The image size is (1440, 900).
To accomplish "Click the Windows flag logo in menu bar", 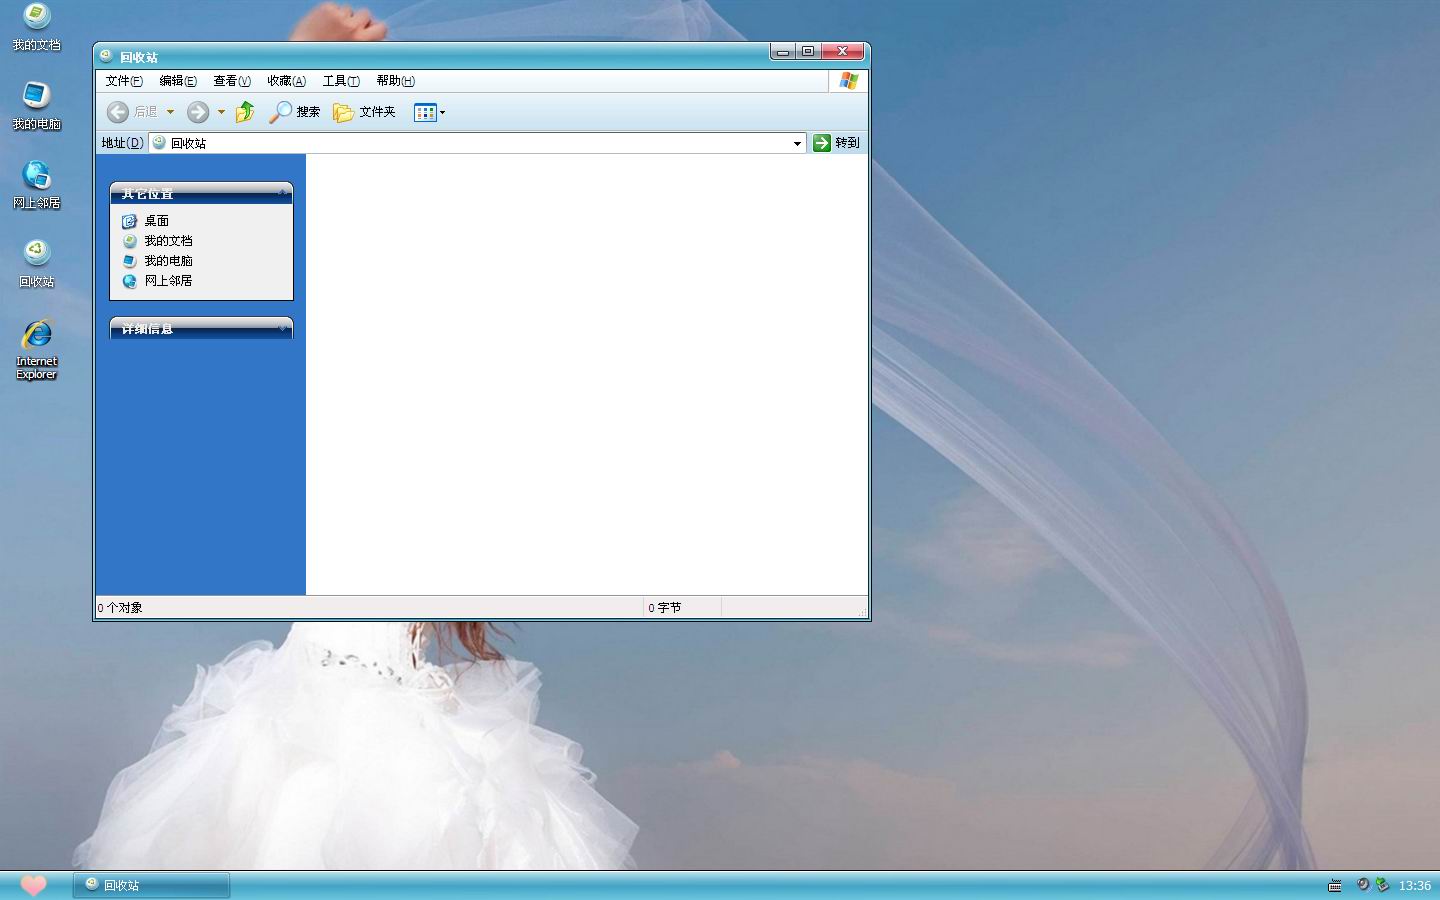I will click(x=848, y=81).
